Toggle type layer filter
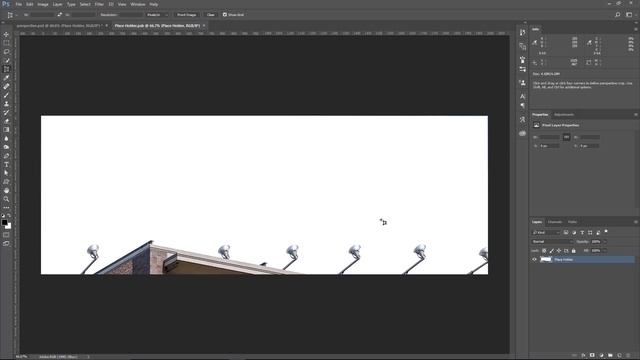The width and height of the screenshot is (640, 360). click(582, 233)
